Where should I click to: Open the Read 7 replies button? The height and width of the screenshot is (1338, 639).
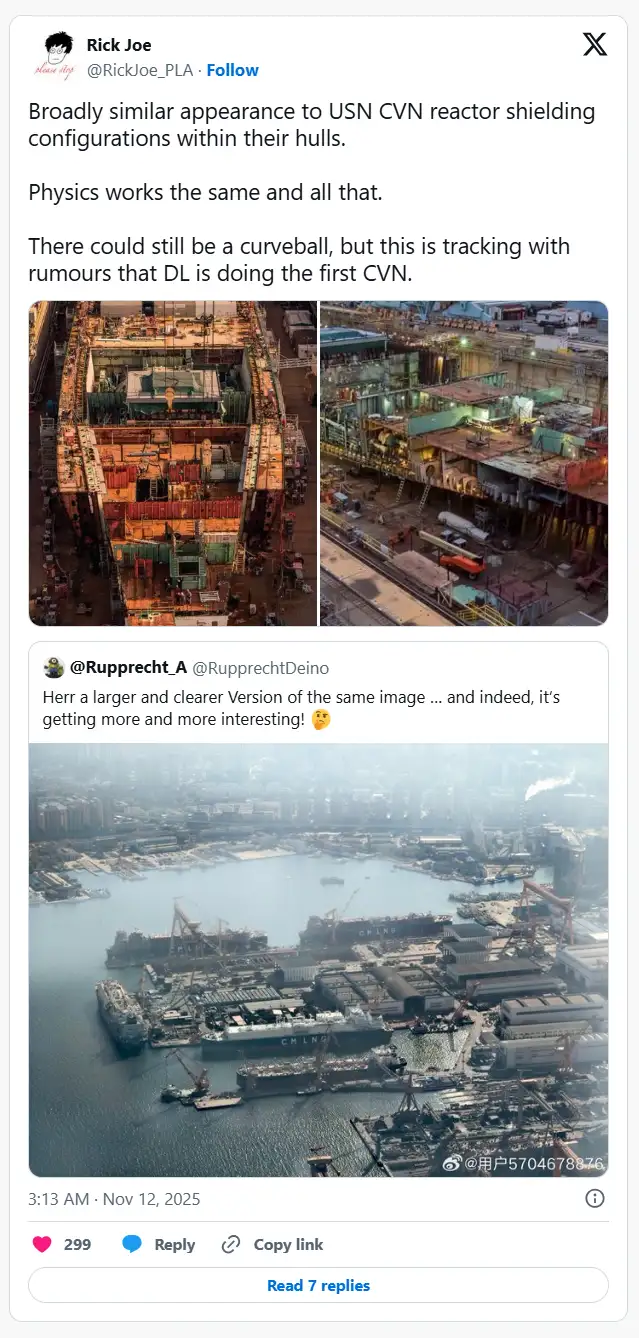tap(319, 1285)
